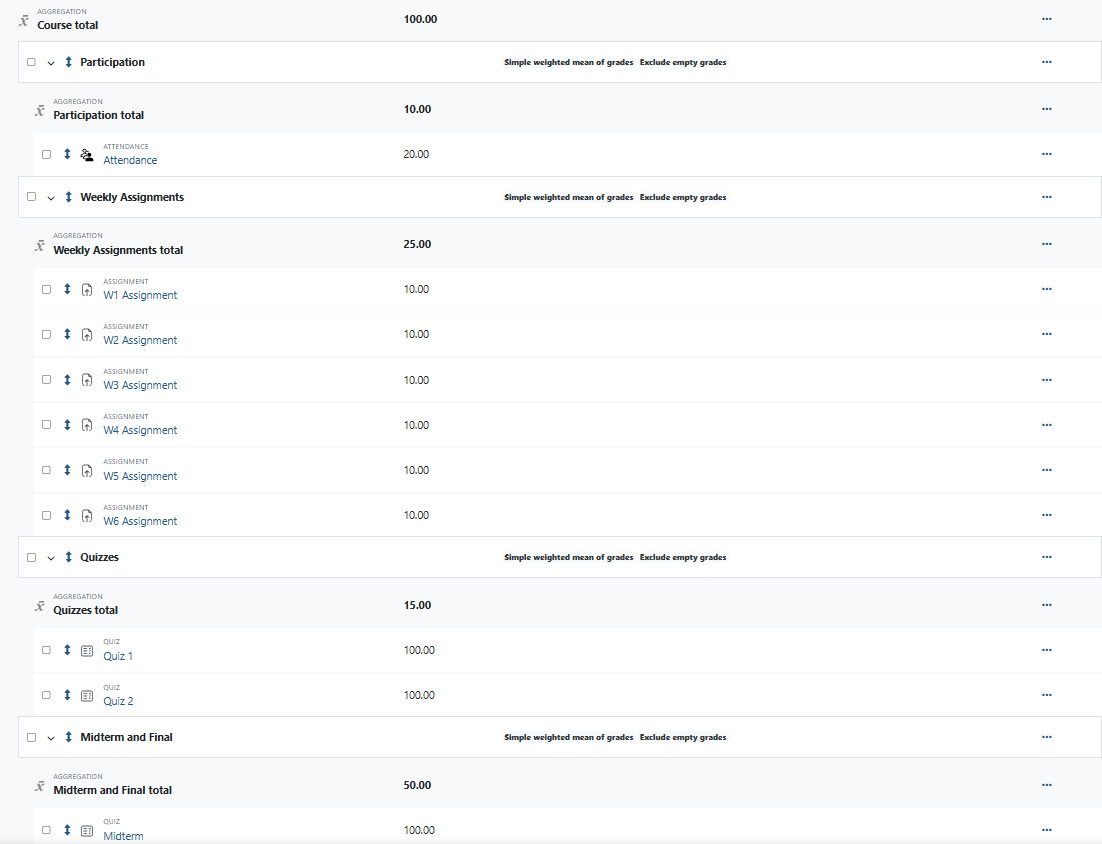Image resolution: width=1102 pixels, height=844 pixels.
Task: Collapse the Participation category
Action: 51,62
